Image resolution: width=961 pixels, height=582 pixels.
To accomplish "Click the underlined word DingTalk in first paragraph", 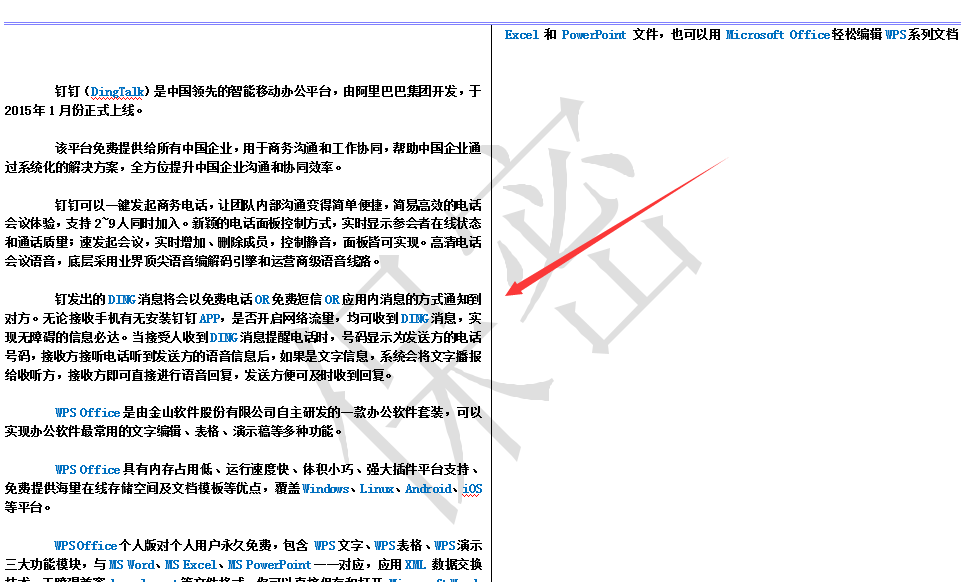I will [x=117, y=92].
